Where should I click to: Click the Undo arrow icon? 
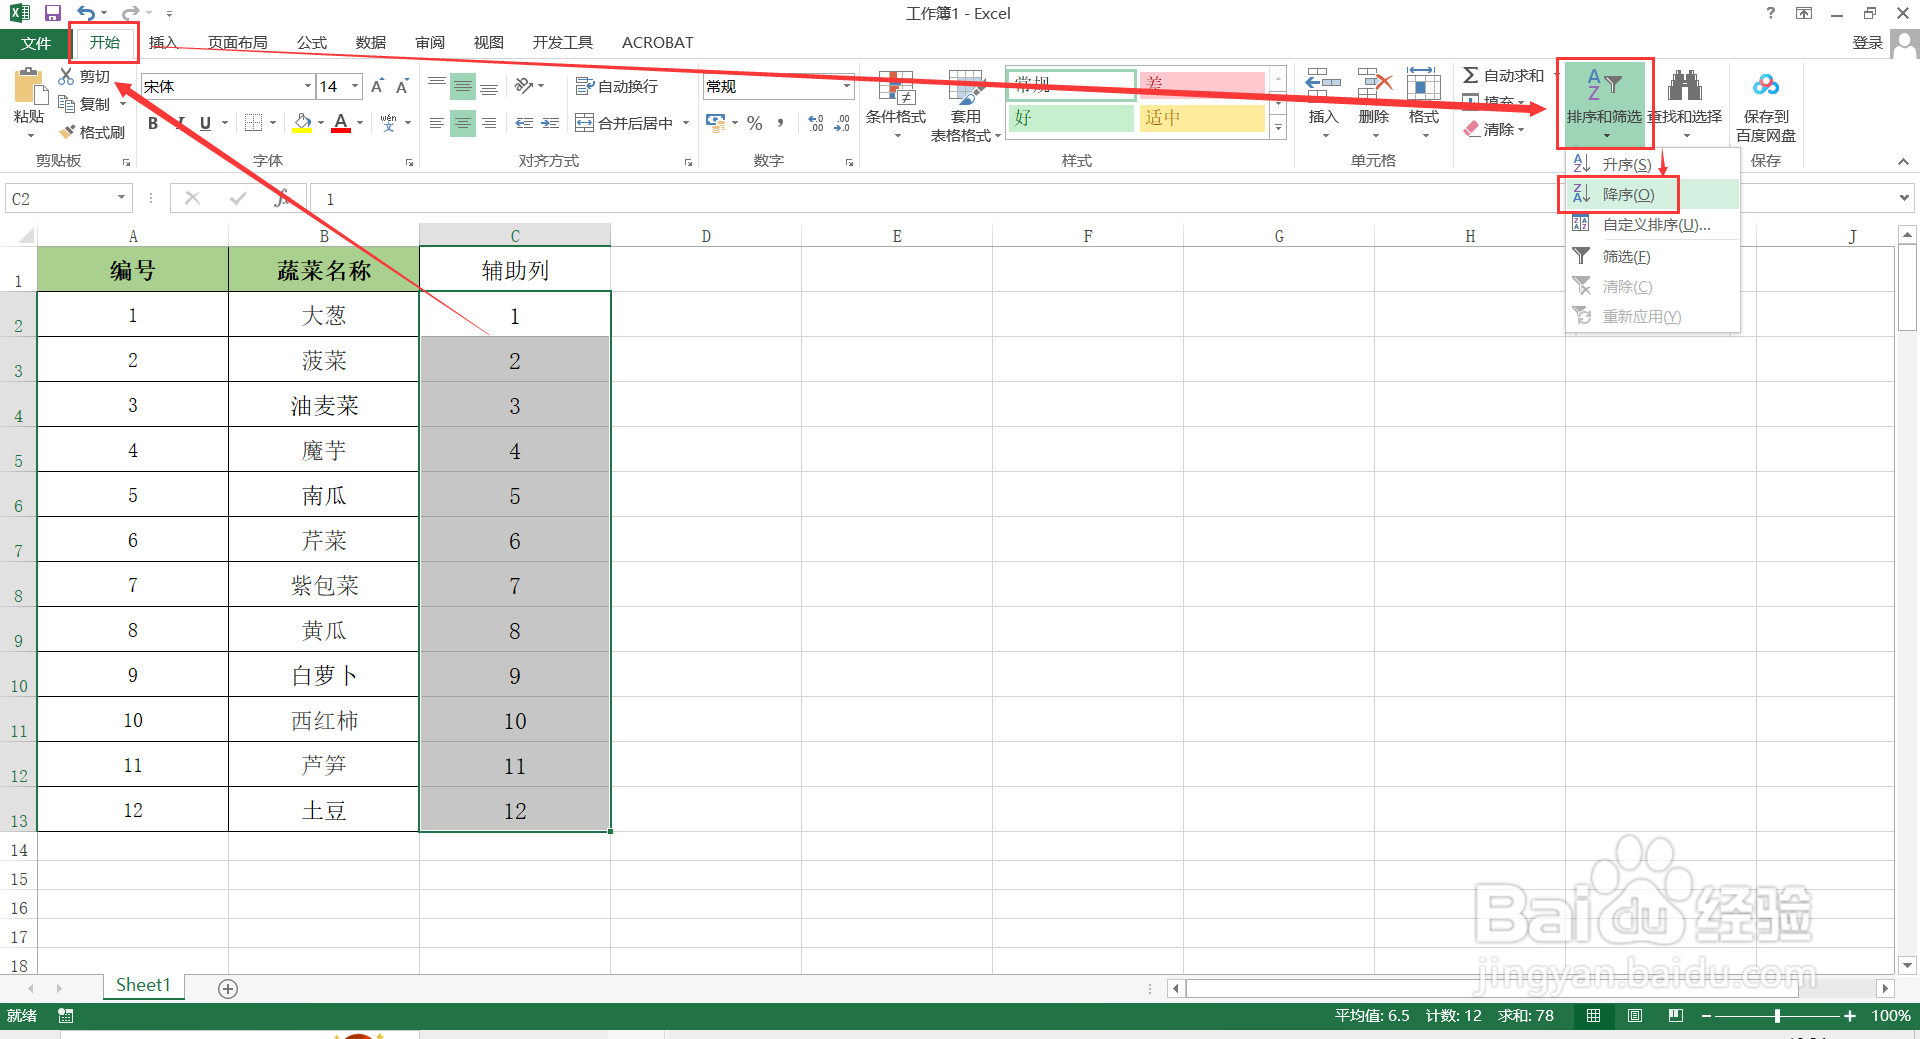pyautogui.click(x=86, y=13)
